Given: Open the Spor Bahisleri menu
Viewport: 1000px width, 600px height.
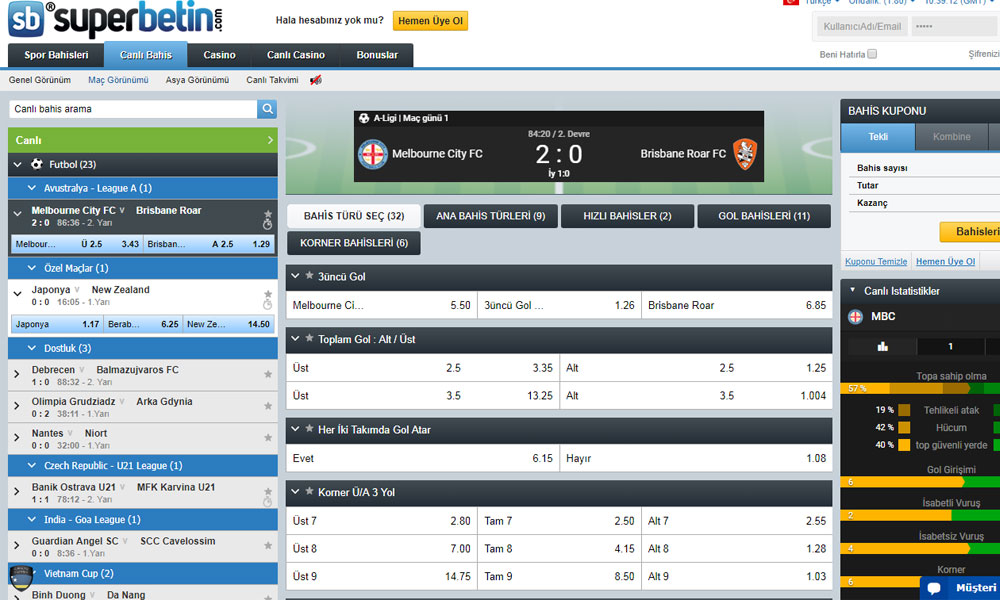Looking at the screenshot, I should [56, 55].
